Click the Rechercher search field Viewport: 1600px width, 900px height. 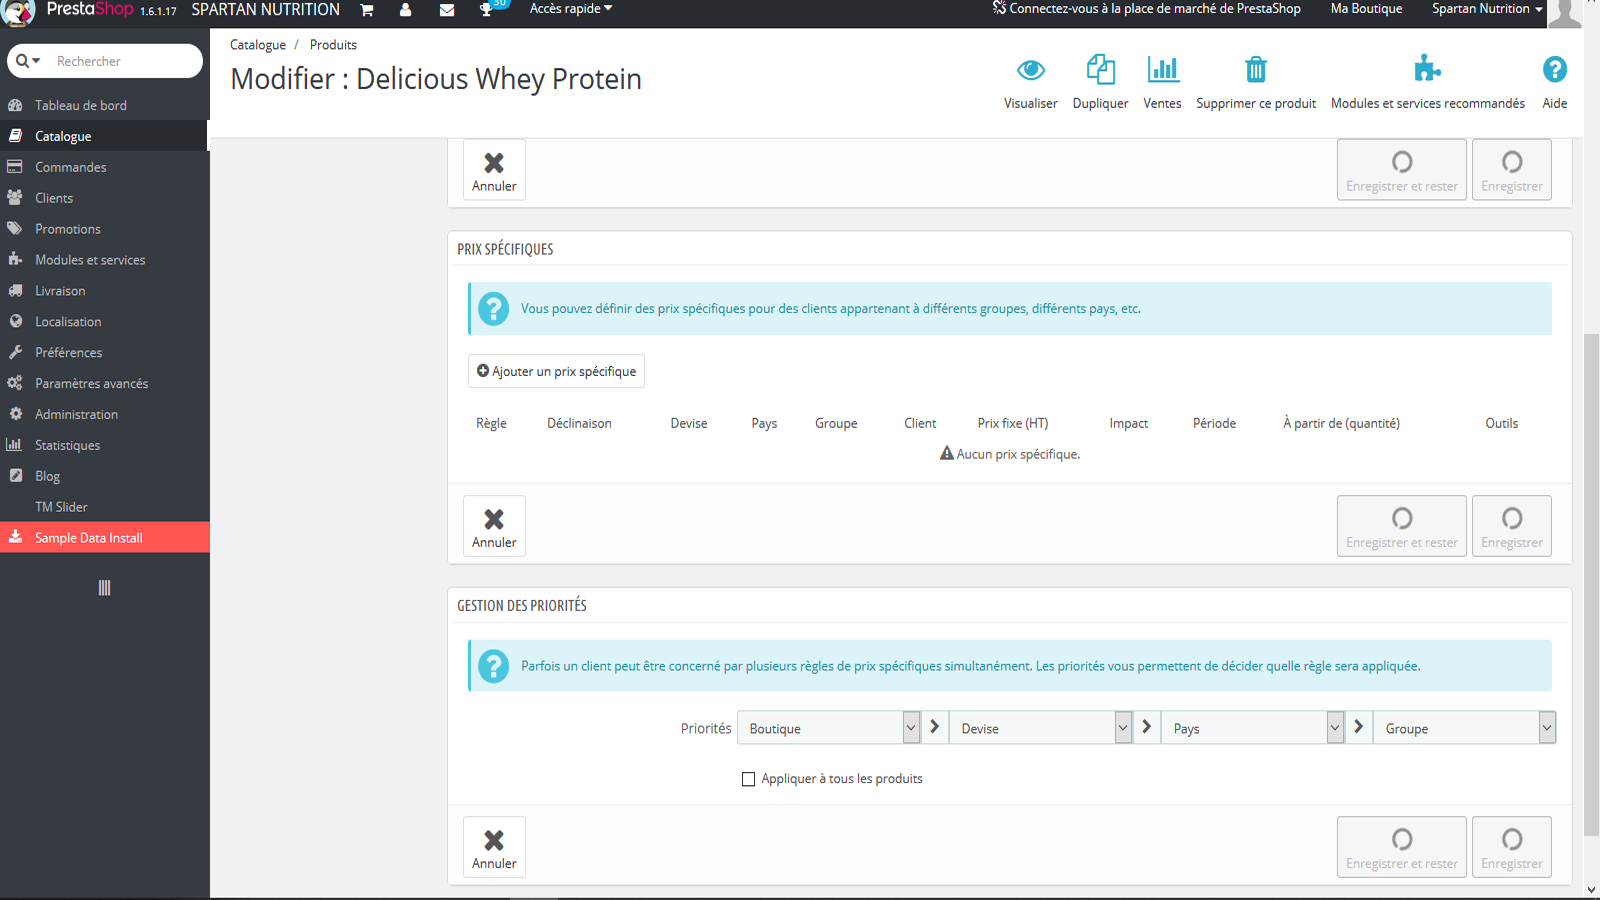(x=125, y=61)
